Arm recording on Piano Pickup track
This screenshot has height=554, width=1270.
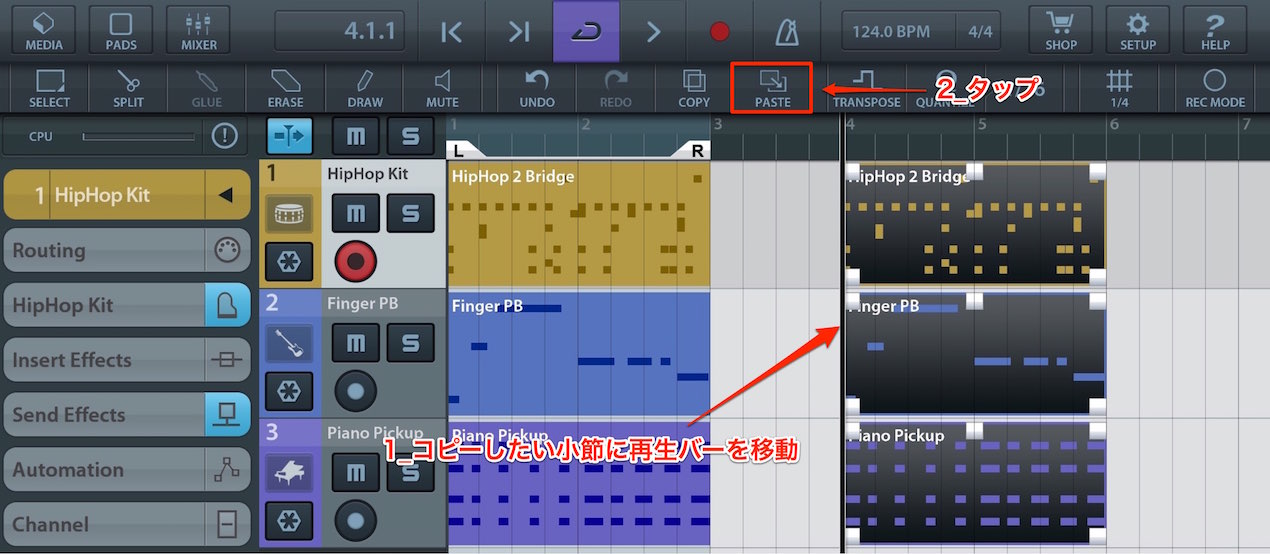pyautogui.click(x=355, y=521)
